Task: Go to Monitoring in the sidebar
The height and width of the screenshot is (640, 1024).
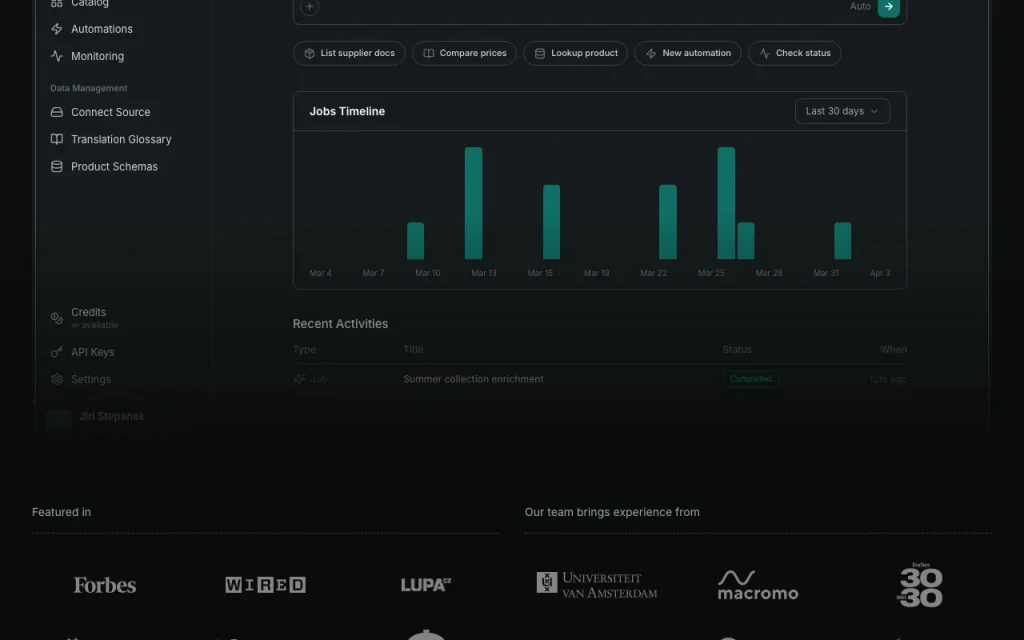Action: coord(97,56)
